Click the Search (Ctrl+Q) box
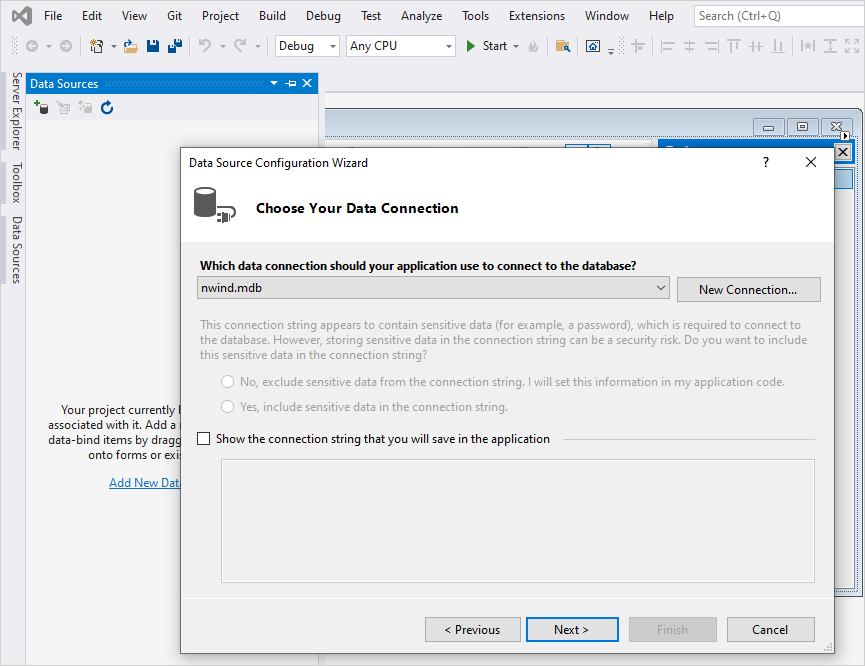865x666 pixels. [x=776, y=16]
